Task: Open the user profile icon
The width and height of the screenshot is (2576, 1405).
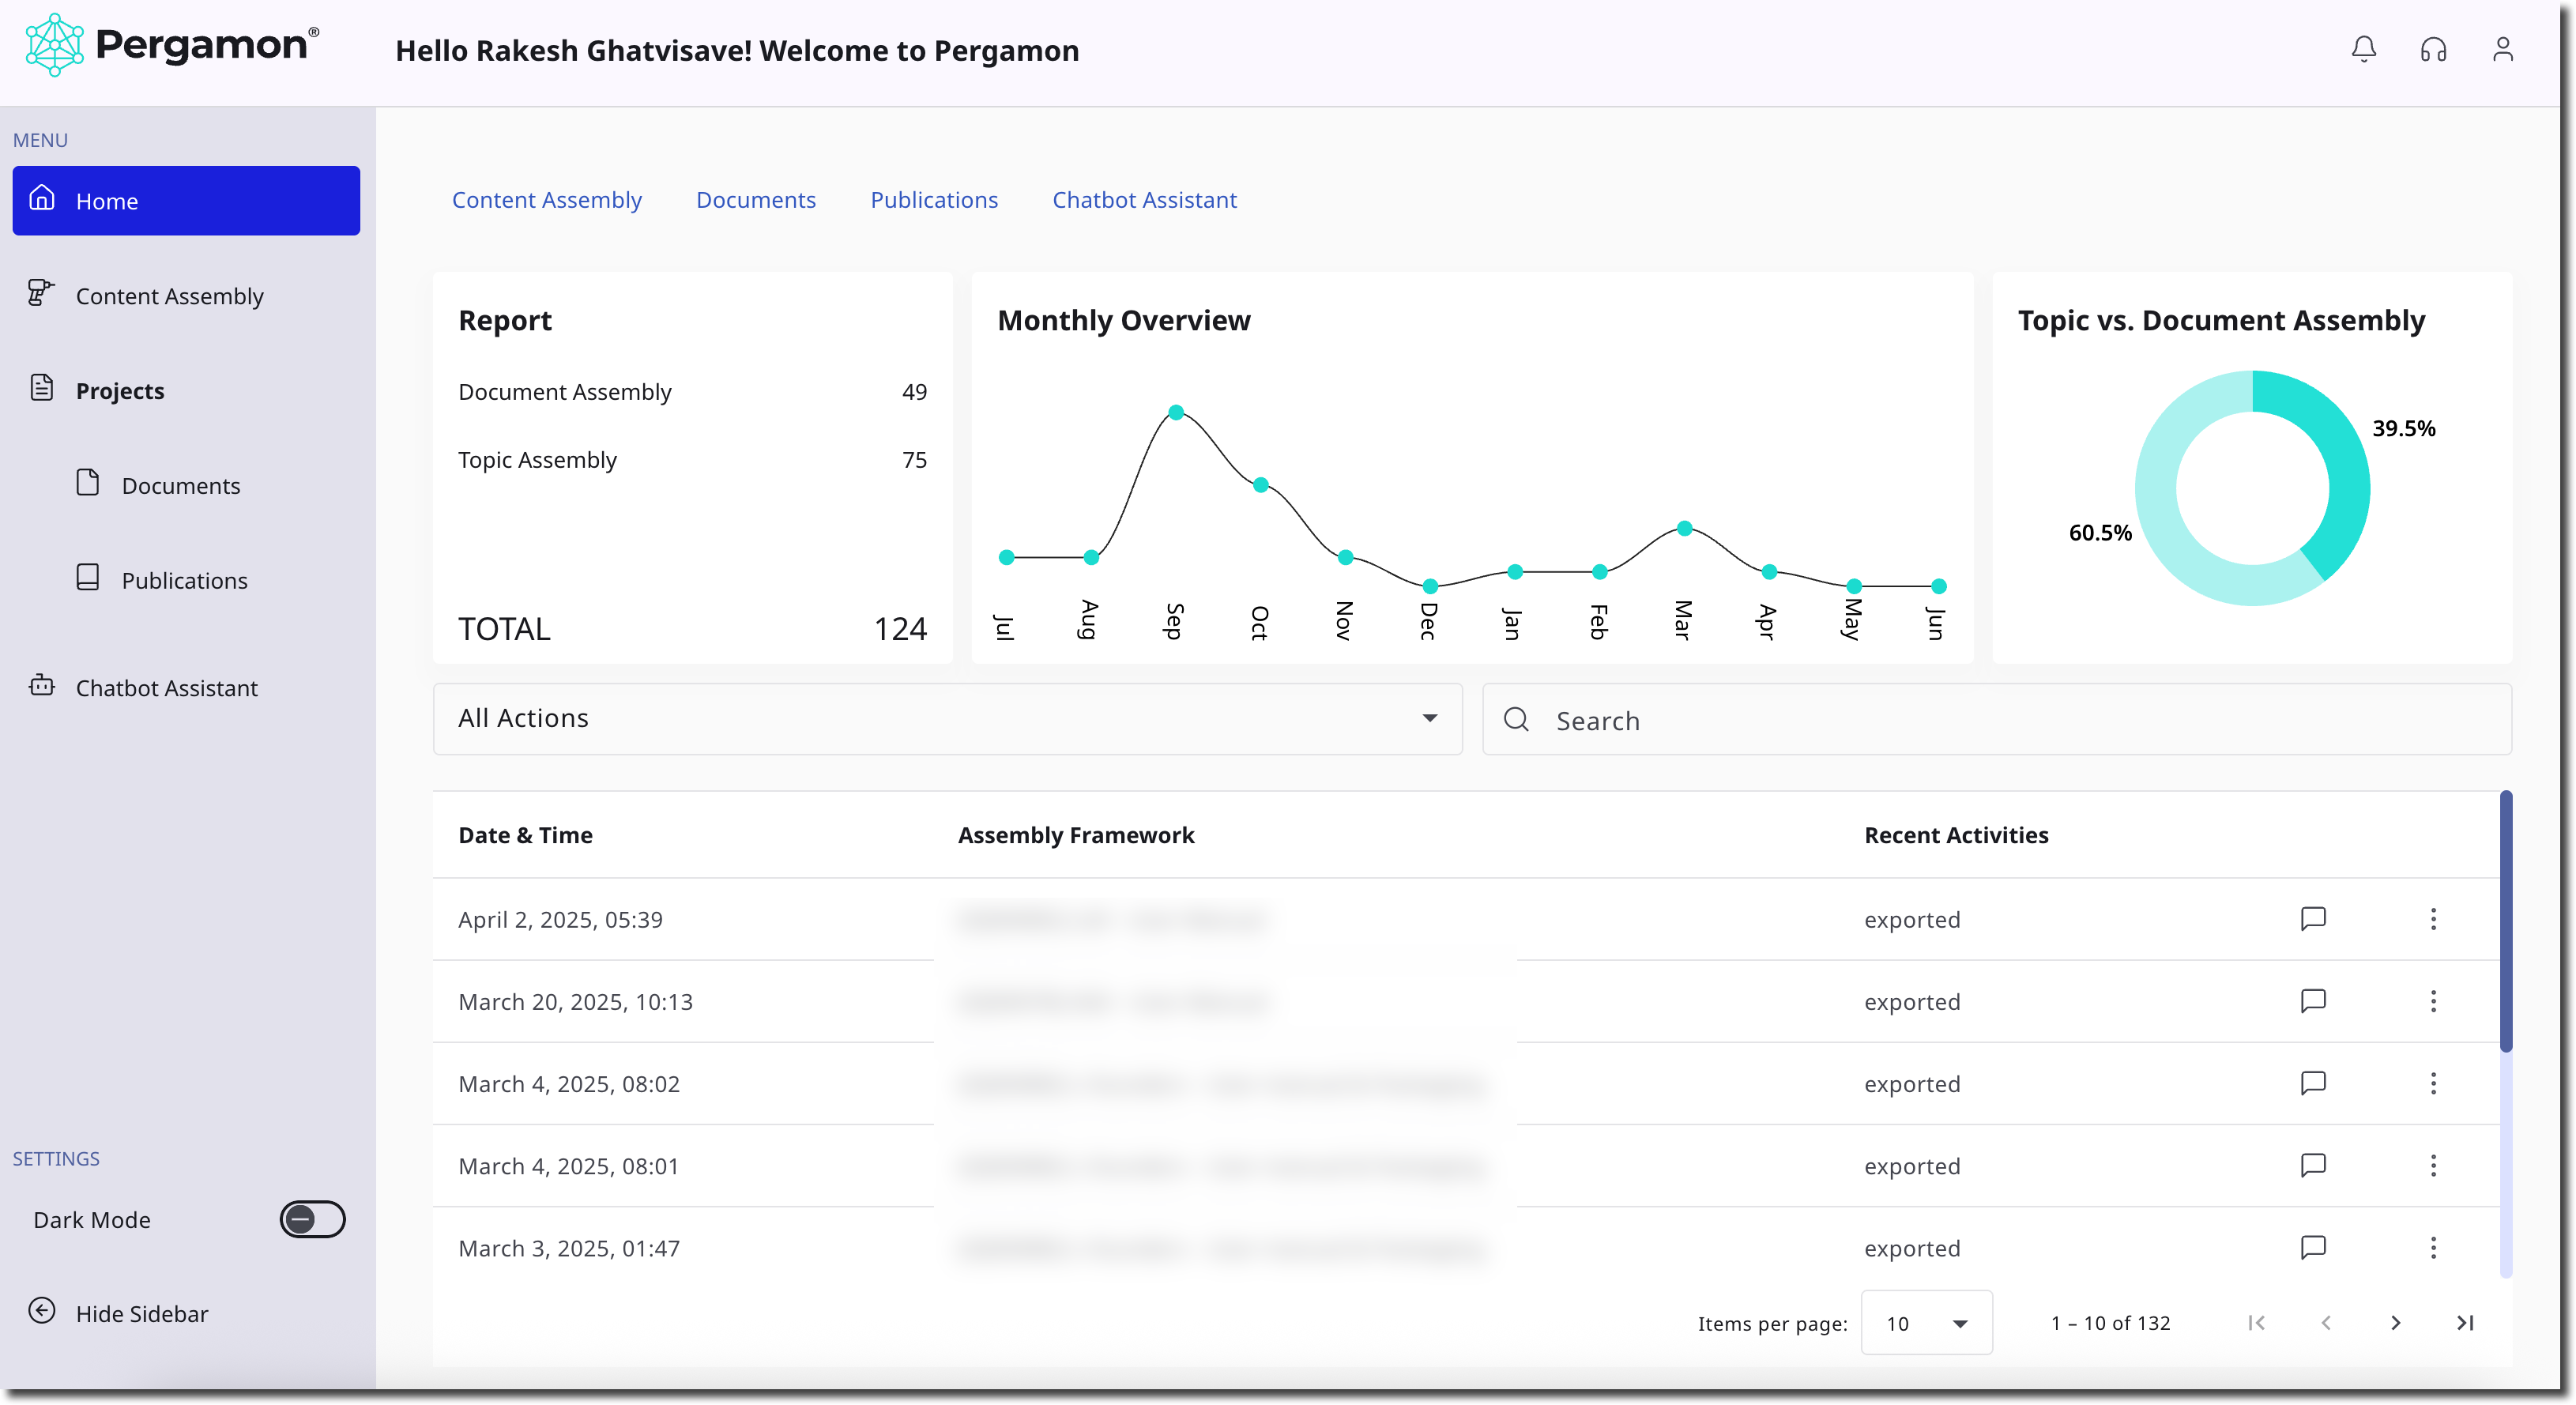Action: pos(2502,49)
